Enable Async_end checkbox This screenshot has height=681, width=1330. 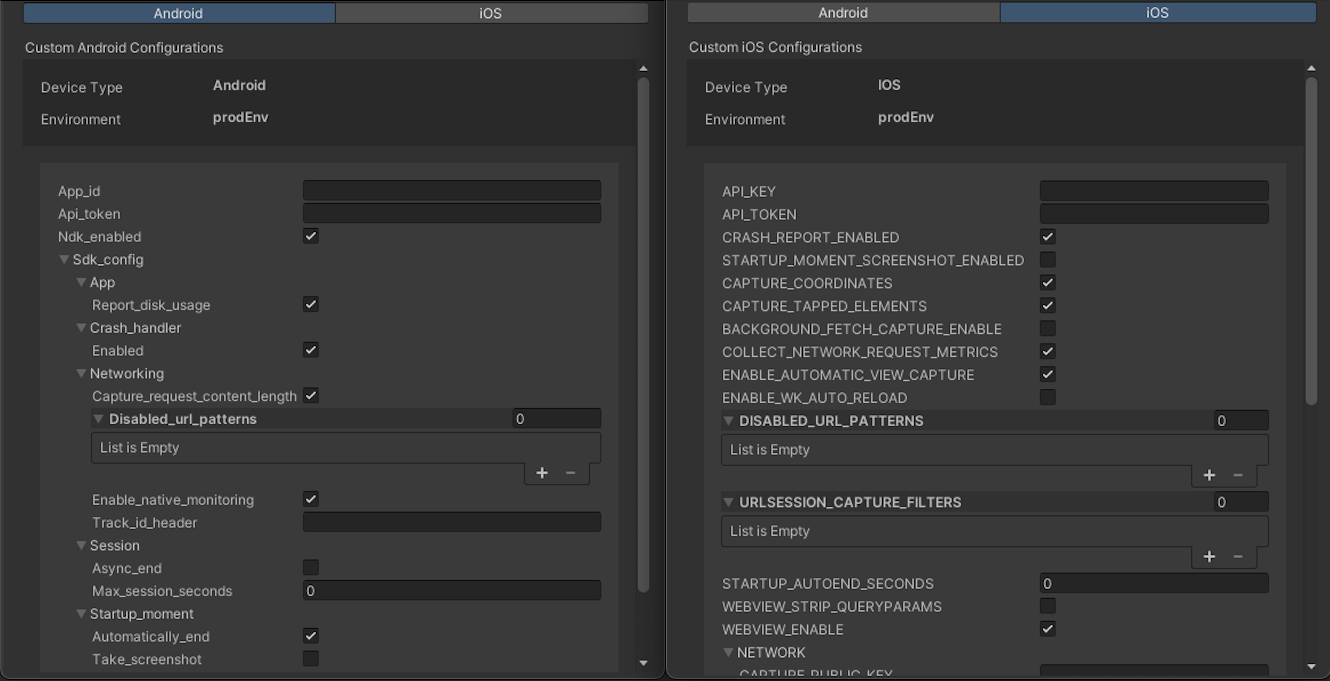(x=311, y=568)
